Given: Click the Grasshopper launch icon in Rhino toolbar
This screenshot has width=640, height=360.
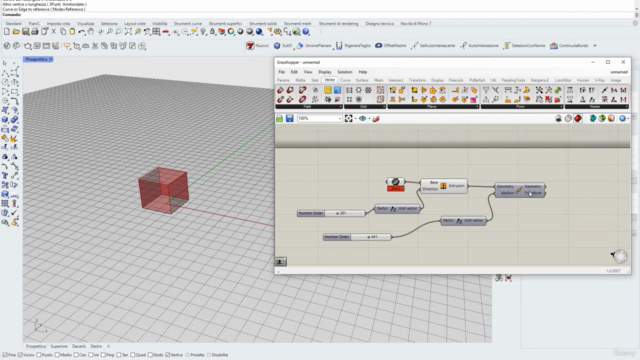Looking at the screenshot, I should 297,32.
